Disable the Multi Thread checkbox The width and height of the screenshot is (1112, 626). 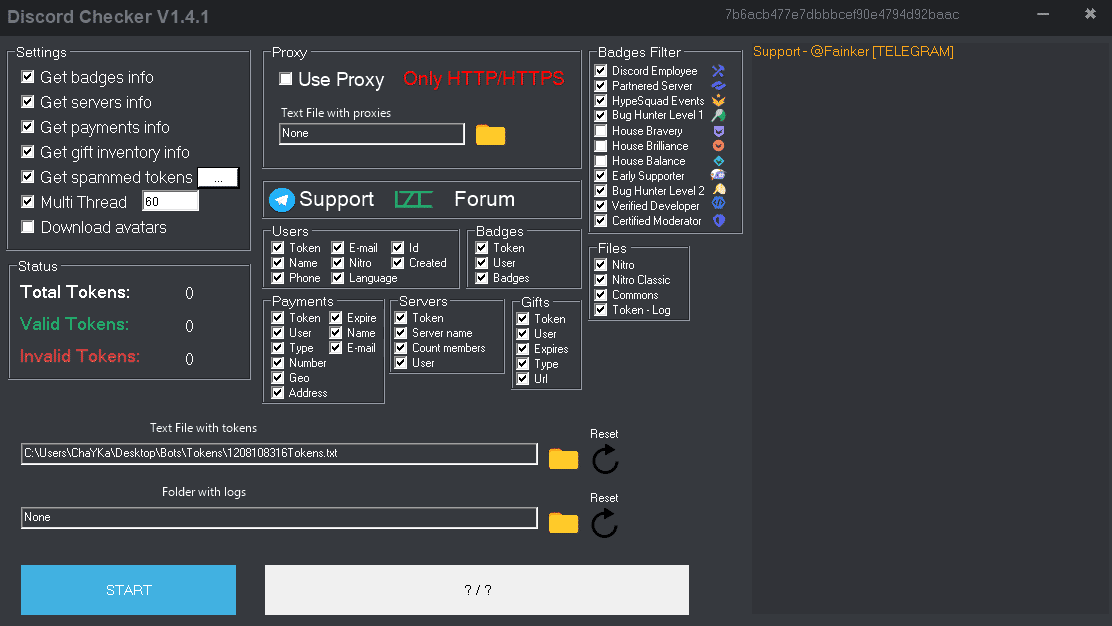tap(28, 202)
